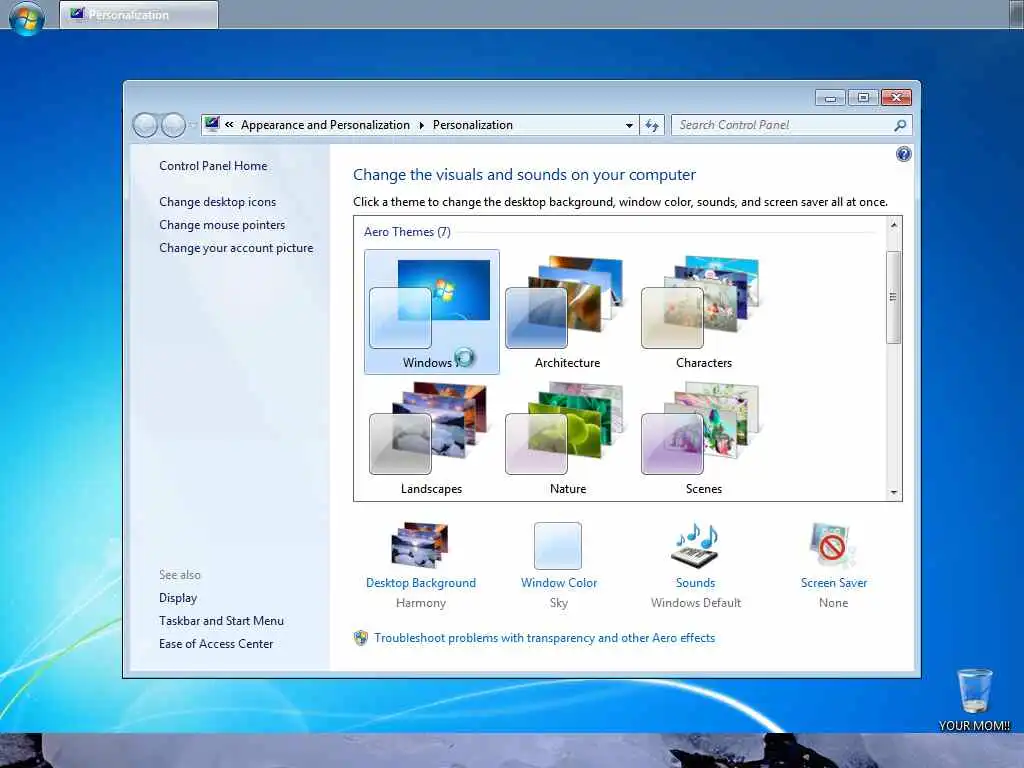Click the theme list scrollbar thumb
This screenshot has height=768, width=1024.
pyautogui.click(x=893, y=296)
